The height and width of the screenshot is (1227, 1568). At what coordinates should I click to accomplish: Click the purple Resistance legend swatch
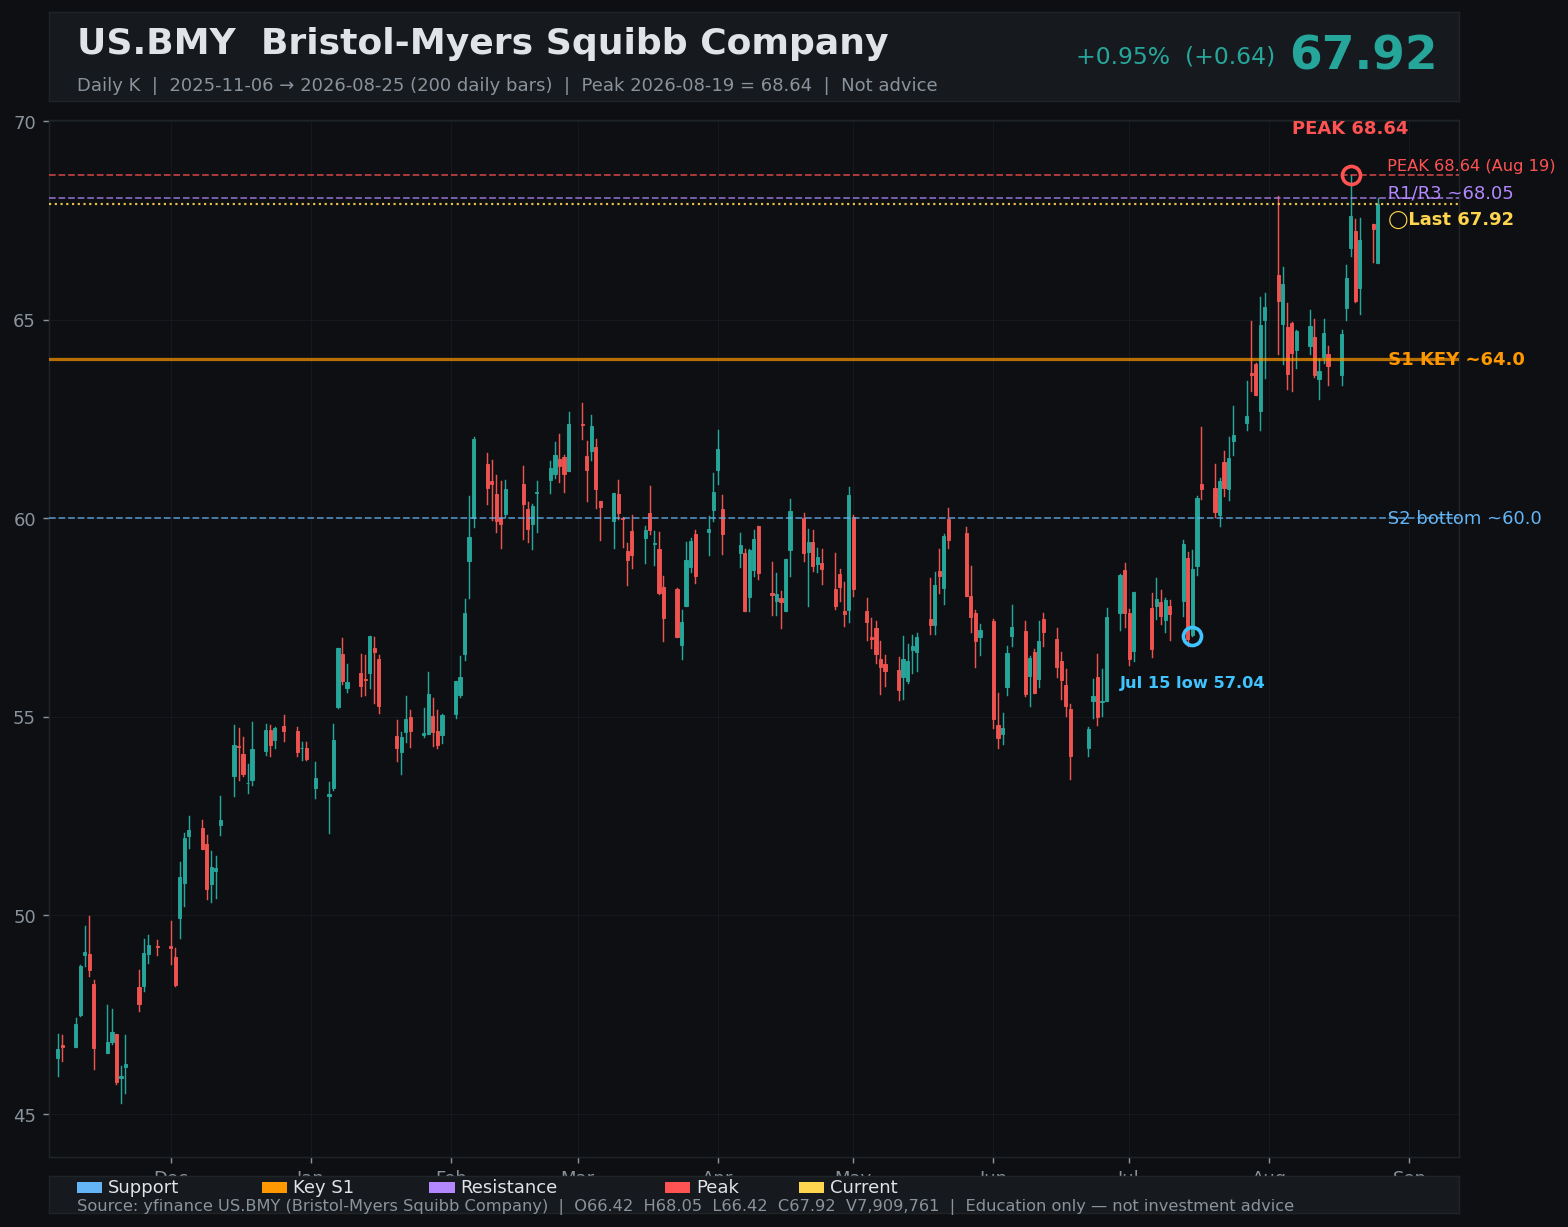[x=442, y=1187]
